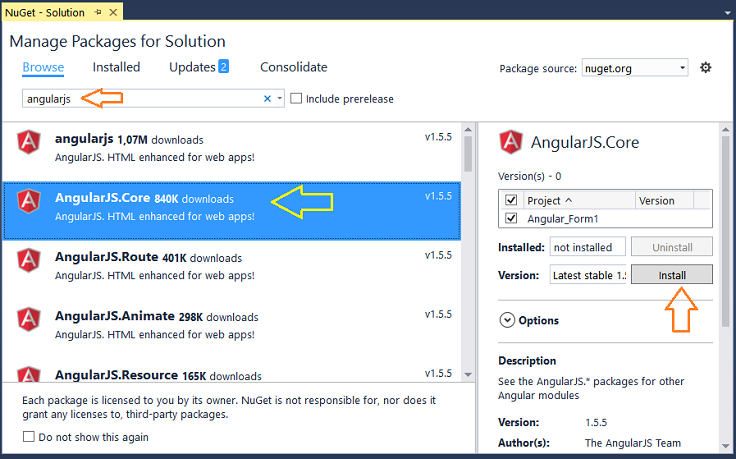736x459 pixels.
Task: Click the package list scrollbar thumb
Action: tap(468, 154)
